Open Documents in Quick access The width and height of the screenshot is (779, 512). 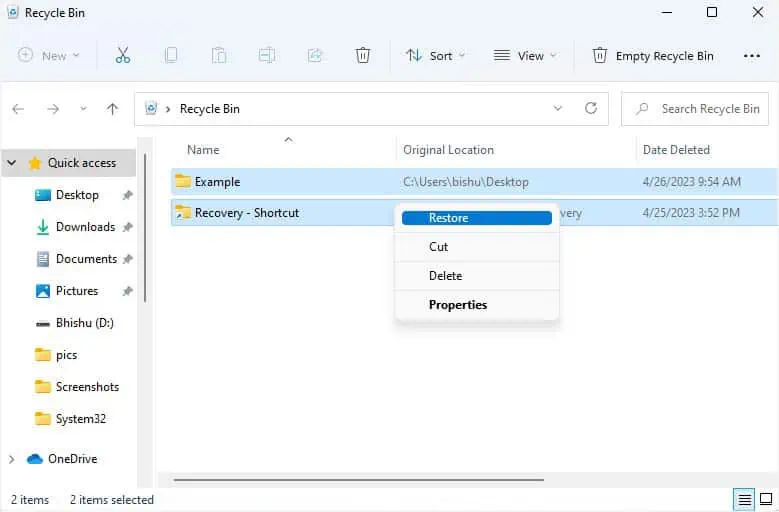86,259
